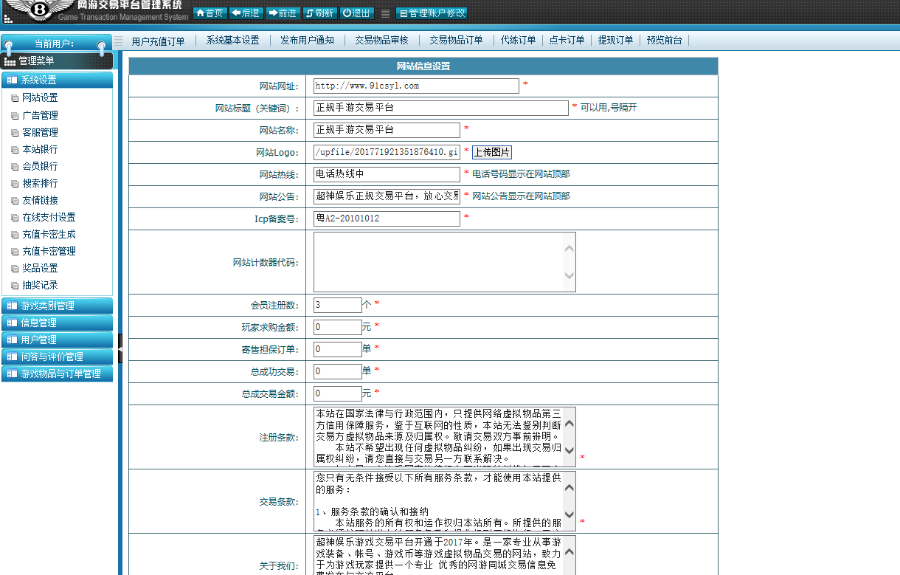Viewport: 900px width, 575px height.
Task: Refresh the page with 刷新 button
Action: [x=319, y=13]
